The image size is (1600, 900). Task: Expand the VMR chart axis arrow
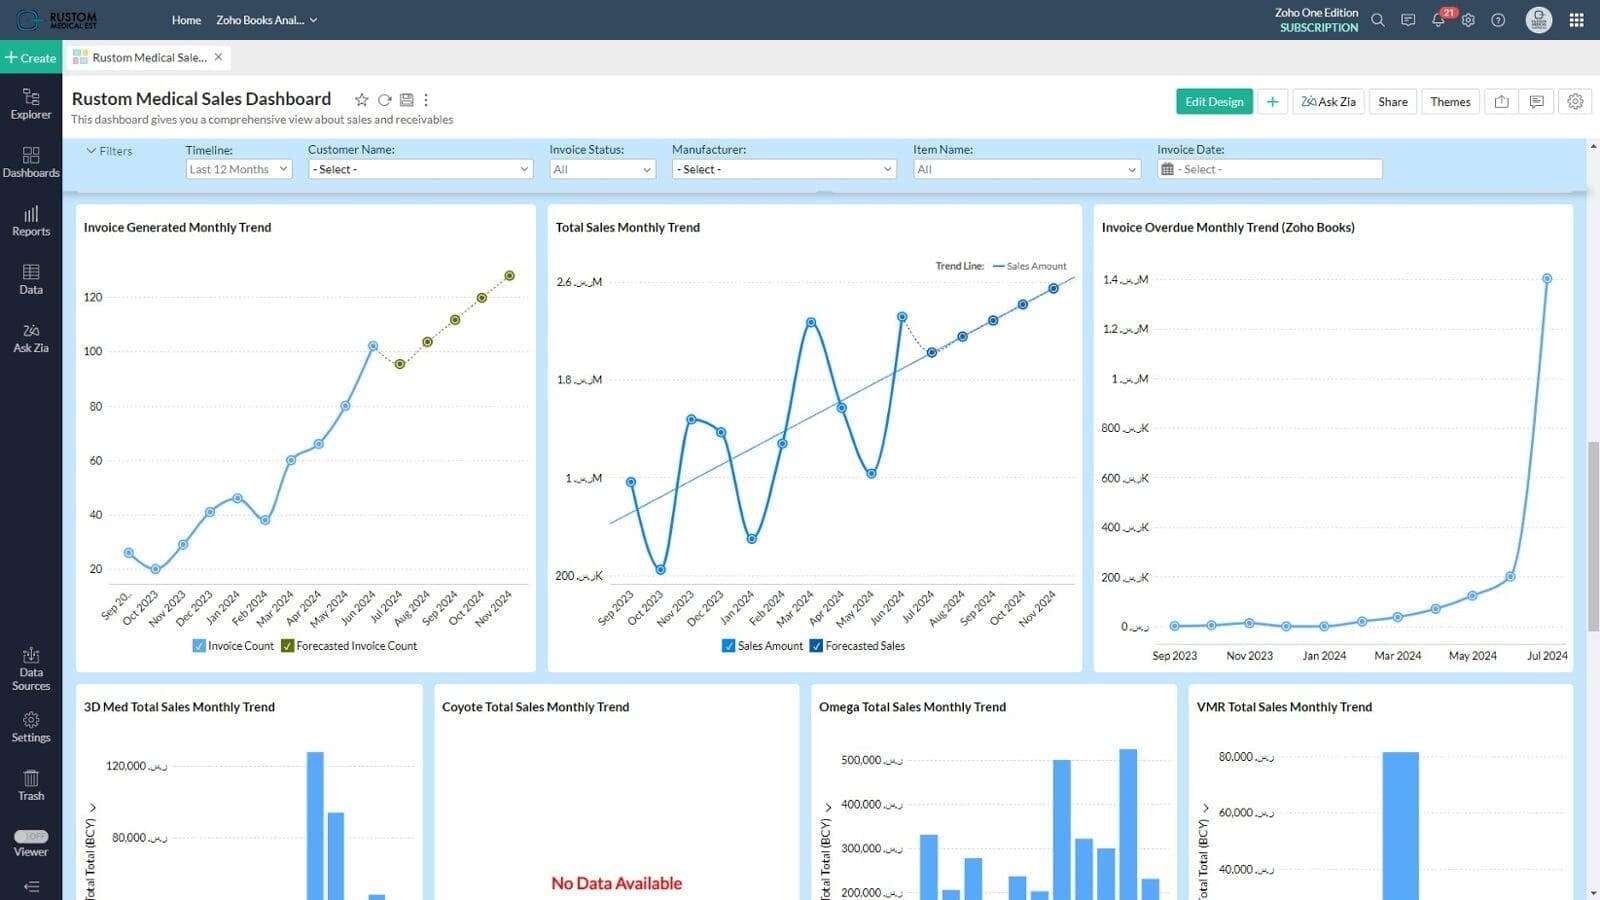1205,807
